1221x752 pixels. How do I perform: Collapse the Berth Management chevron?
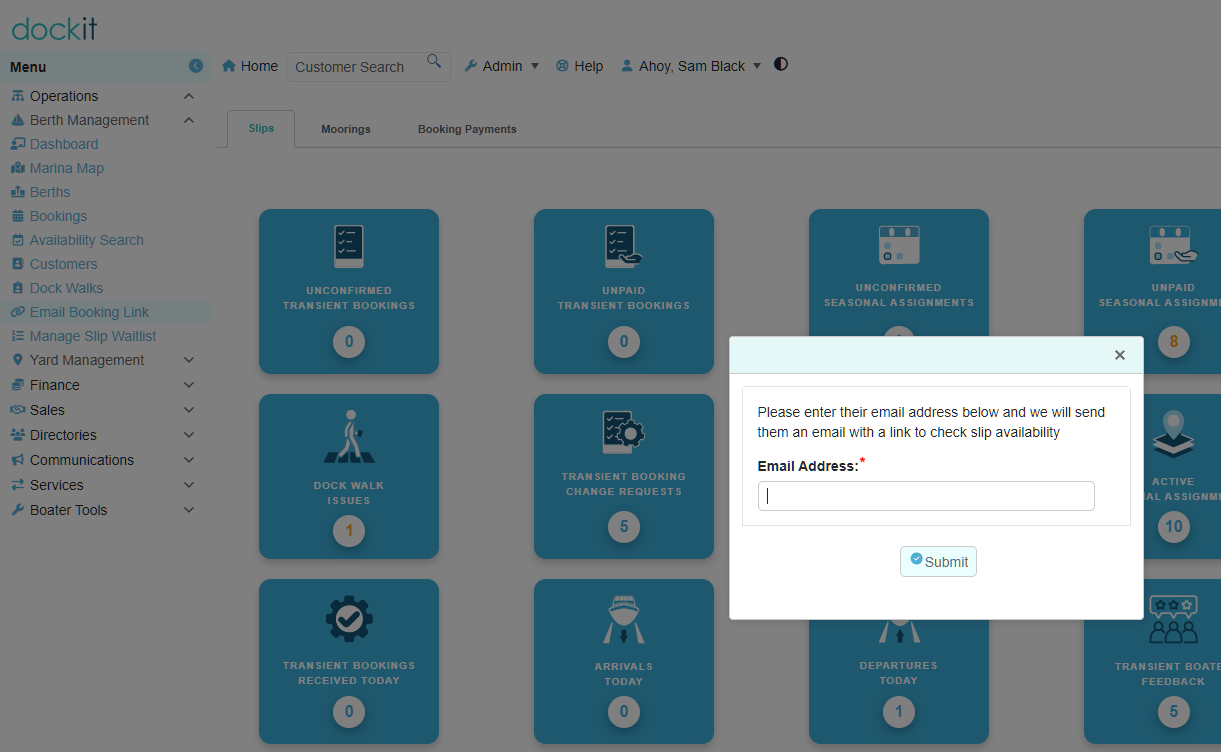[189, 120]
